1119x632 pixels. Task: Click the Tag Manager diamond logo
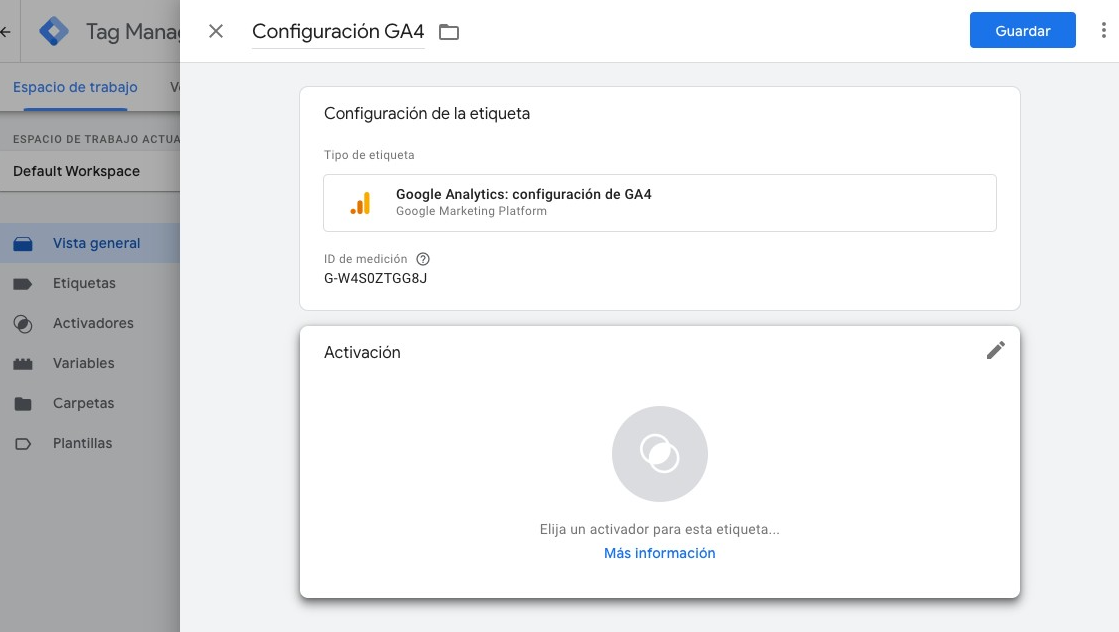point(54,31)
